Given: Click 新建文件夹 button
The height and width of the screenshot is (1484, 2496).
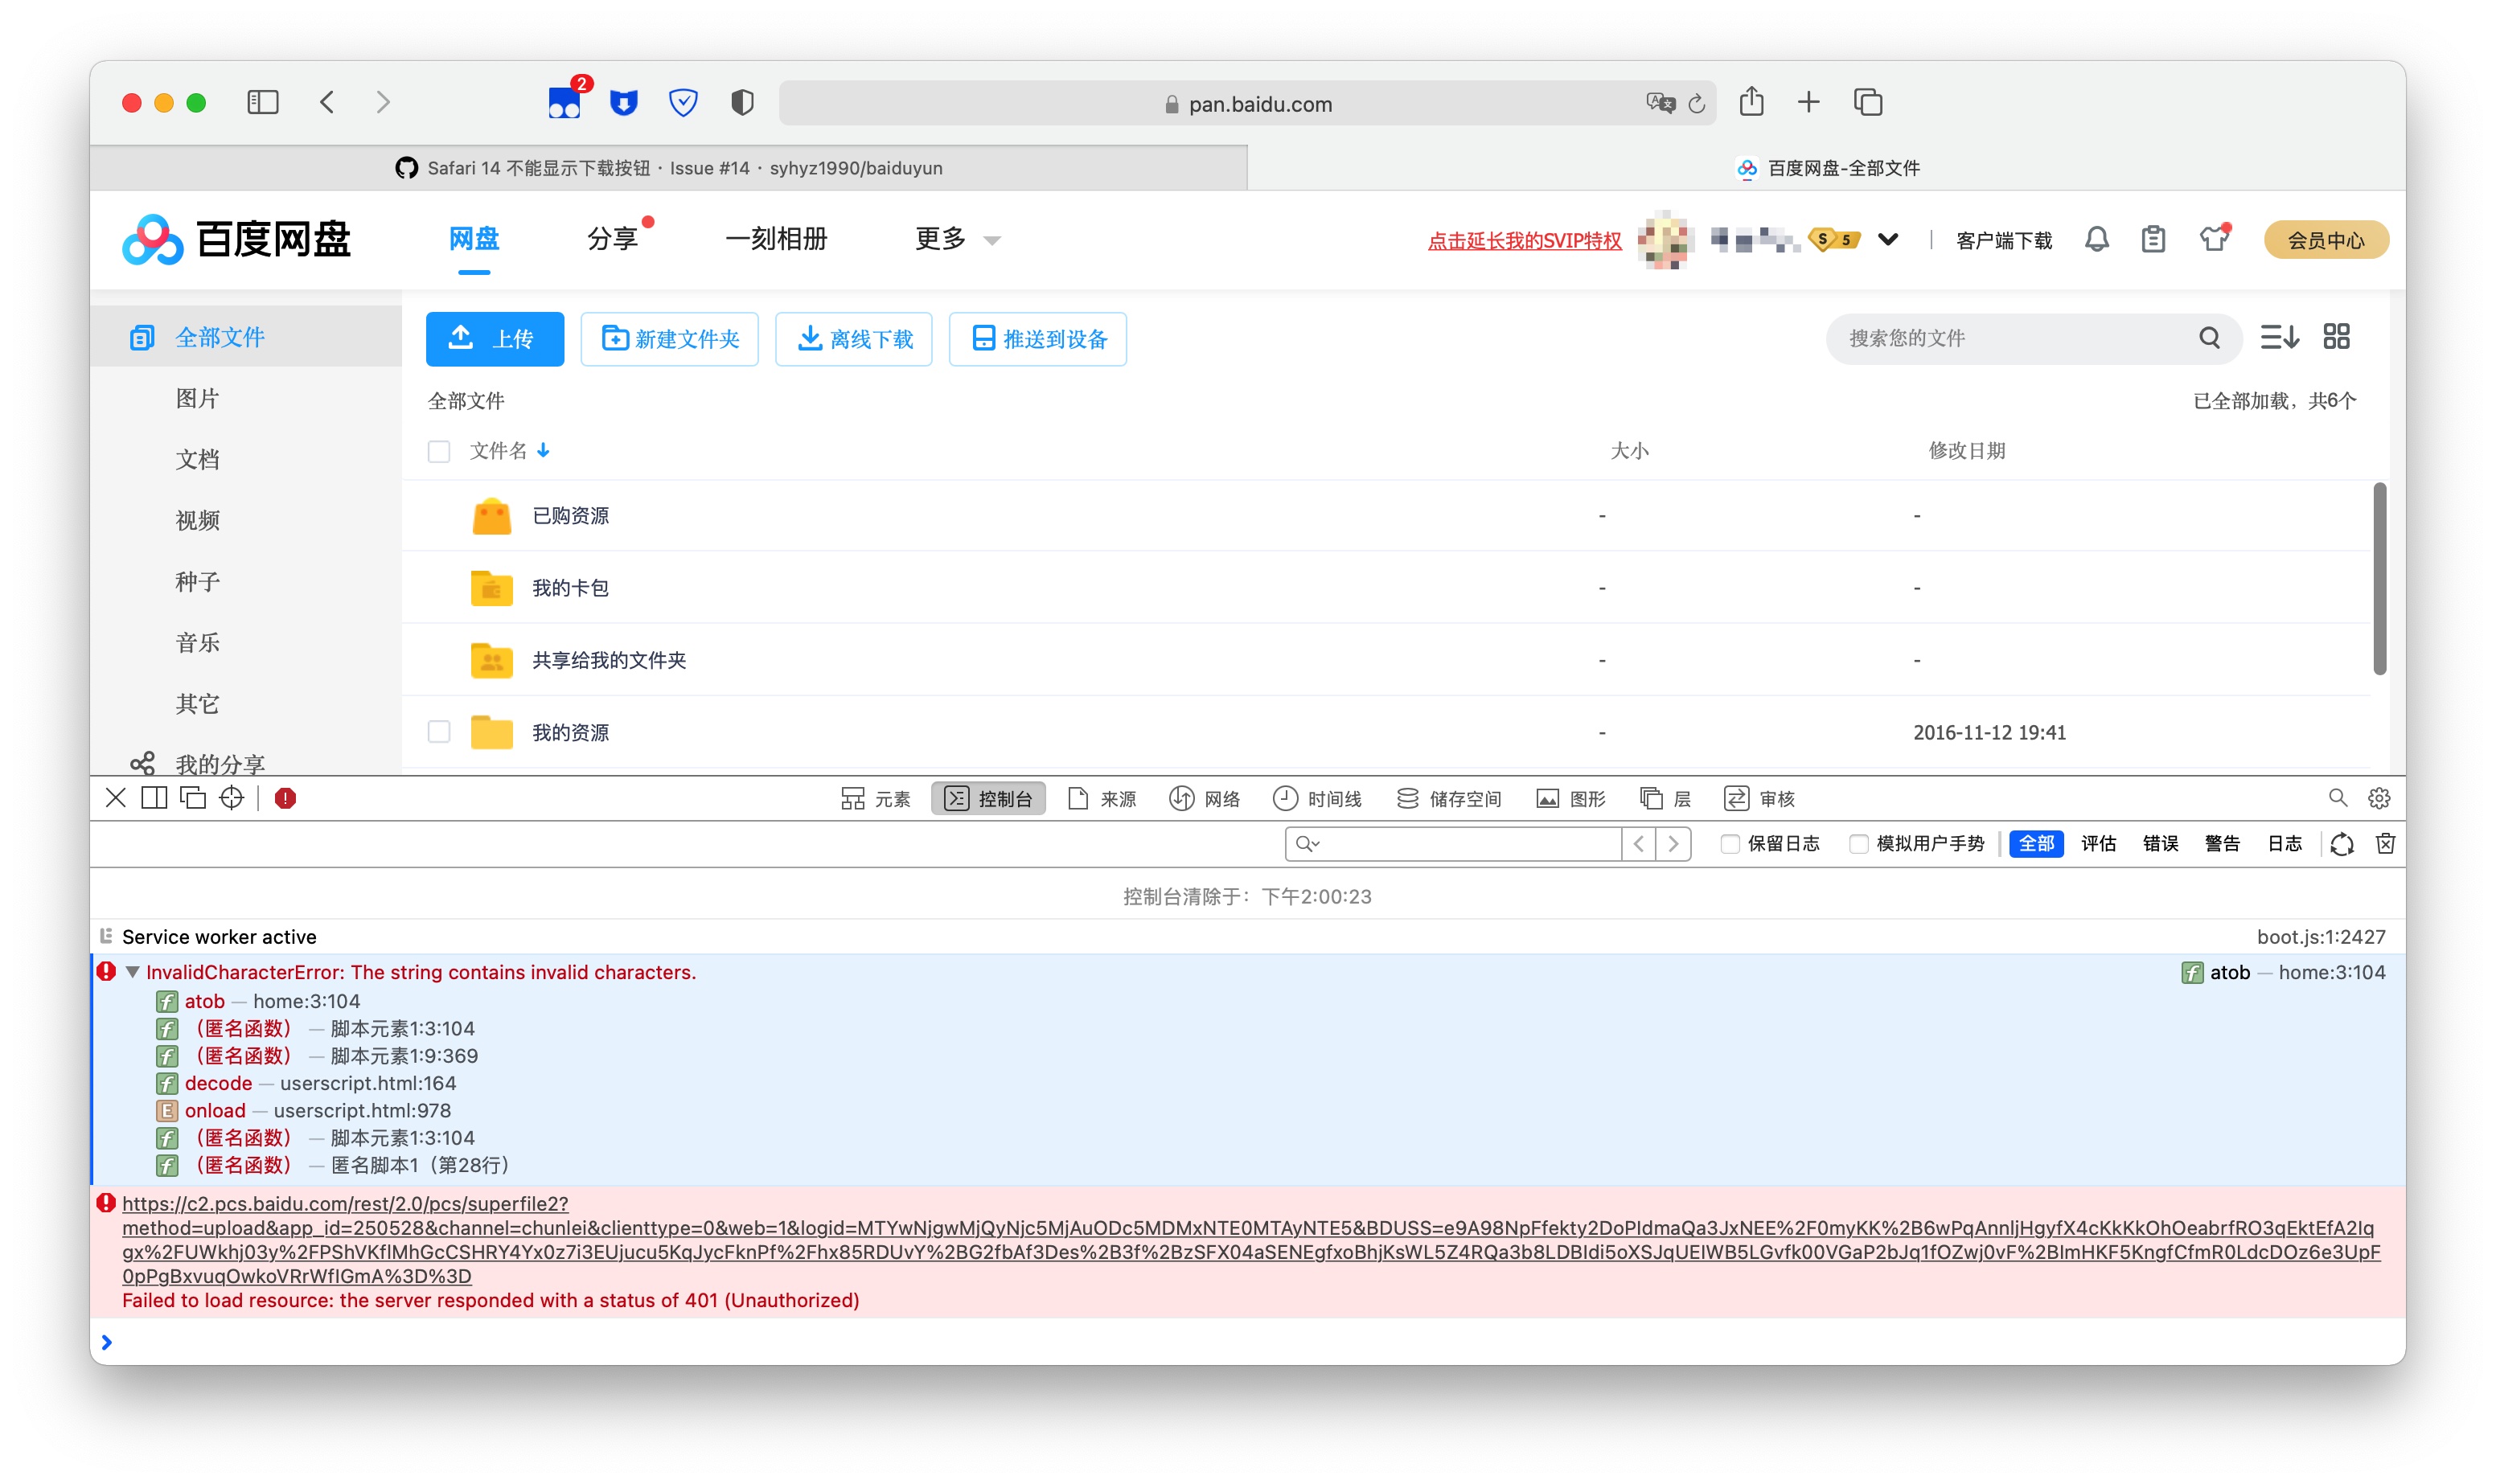Looking at the screenshot, I should click(669, 339).
